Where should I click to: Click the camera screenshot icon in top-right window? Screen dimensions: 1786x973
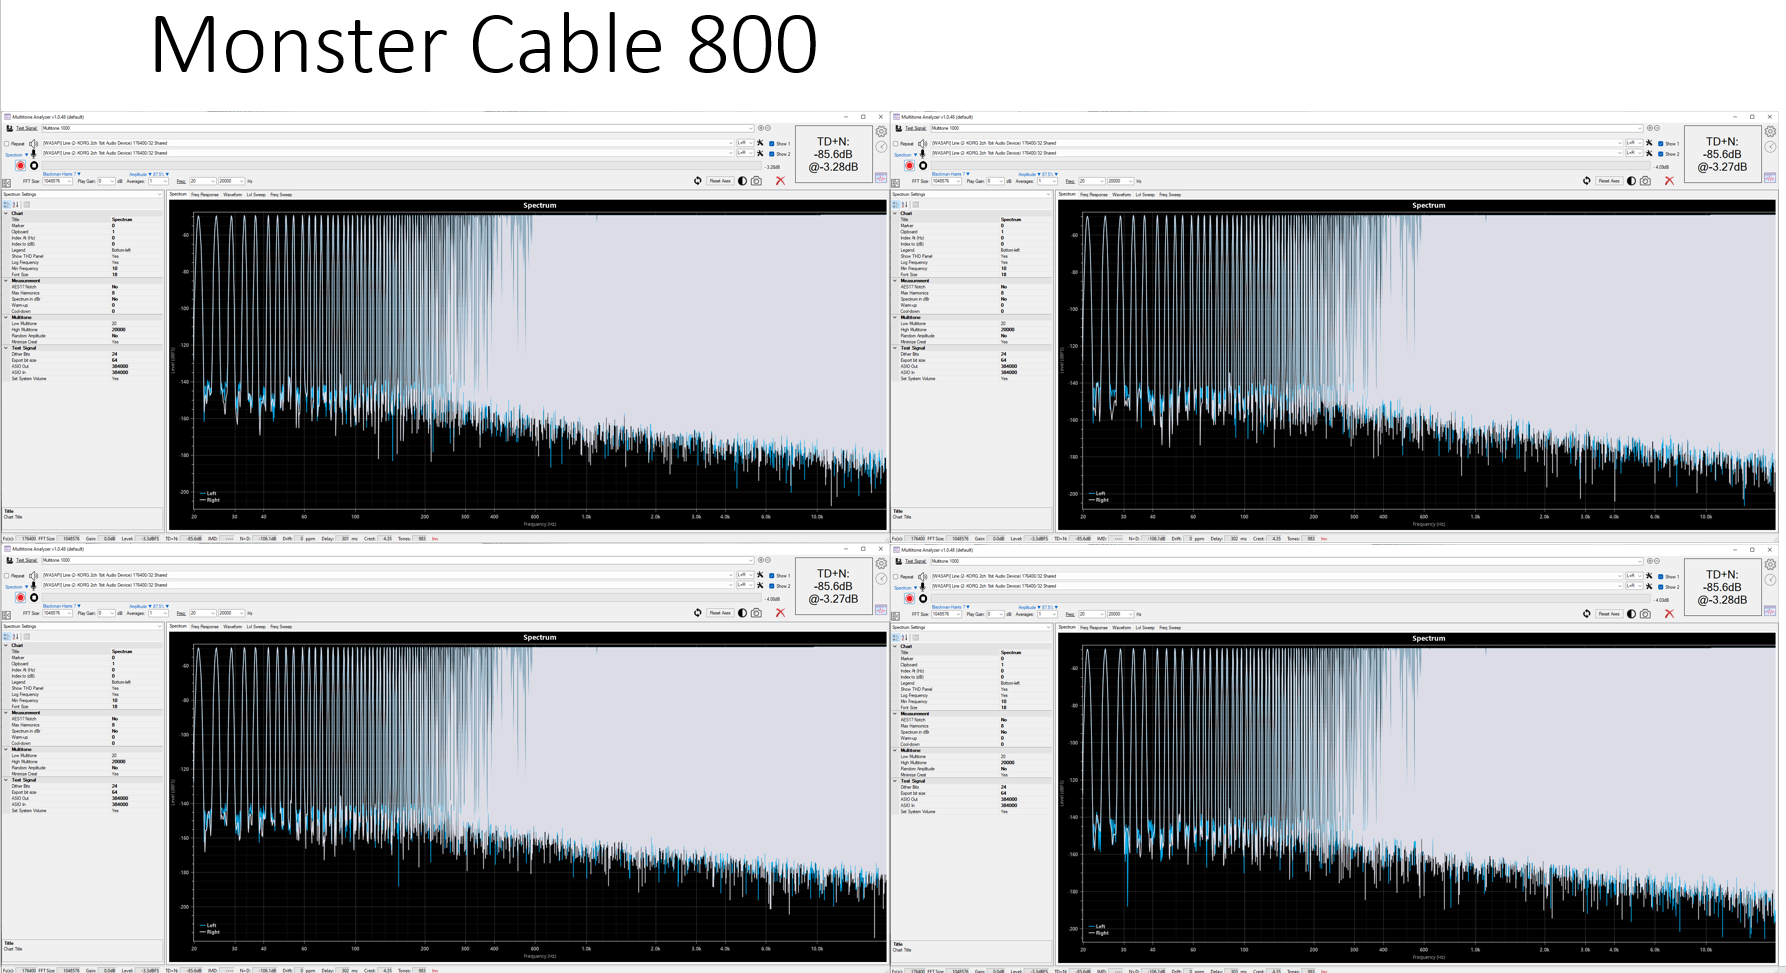point(1645,181)
